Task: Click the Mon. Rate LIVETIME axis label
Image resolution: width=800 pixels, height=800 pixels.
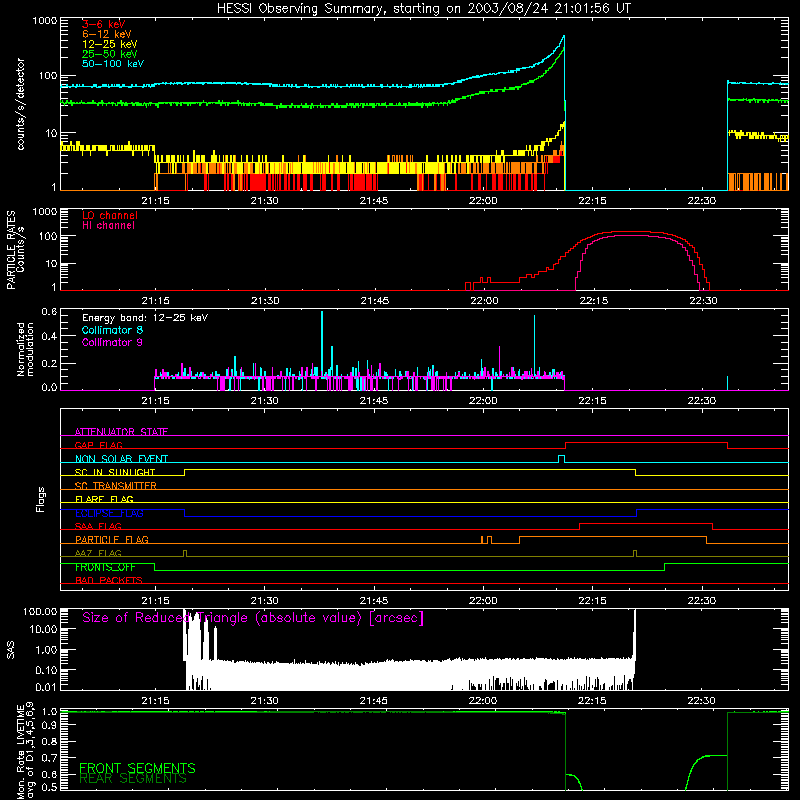Action: click(x=26, y=751)
